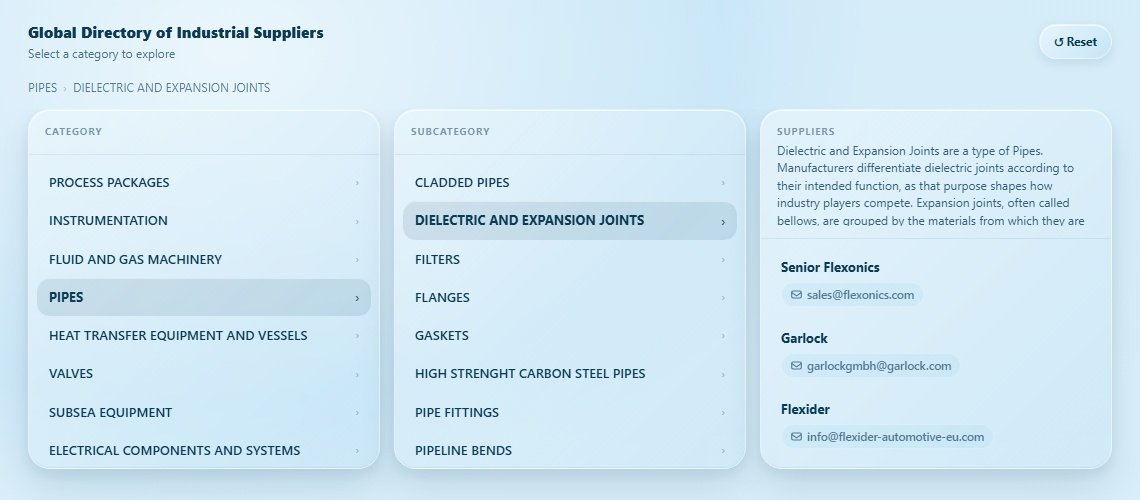Expand the chevron beside VALVES category
Image resolution: width=1140 pixels, height=500 pixels.
357,374
